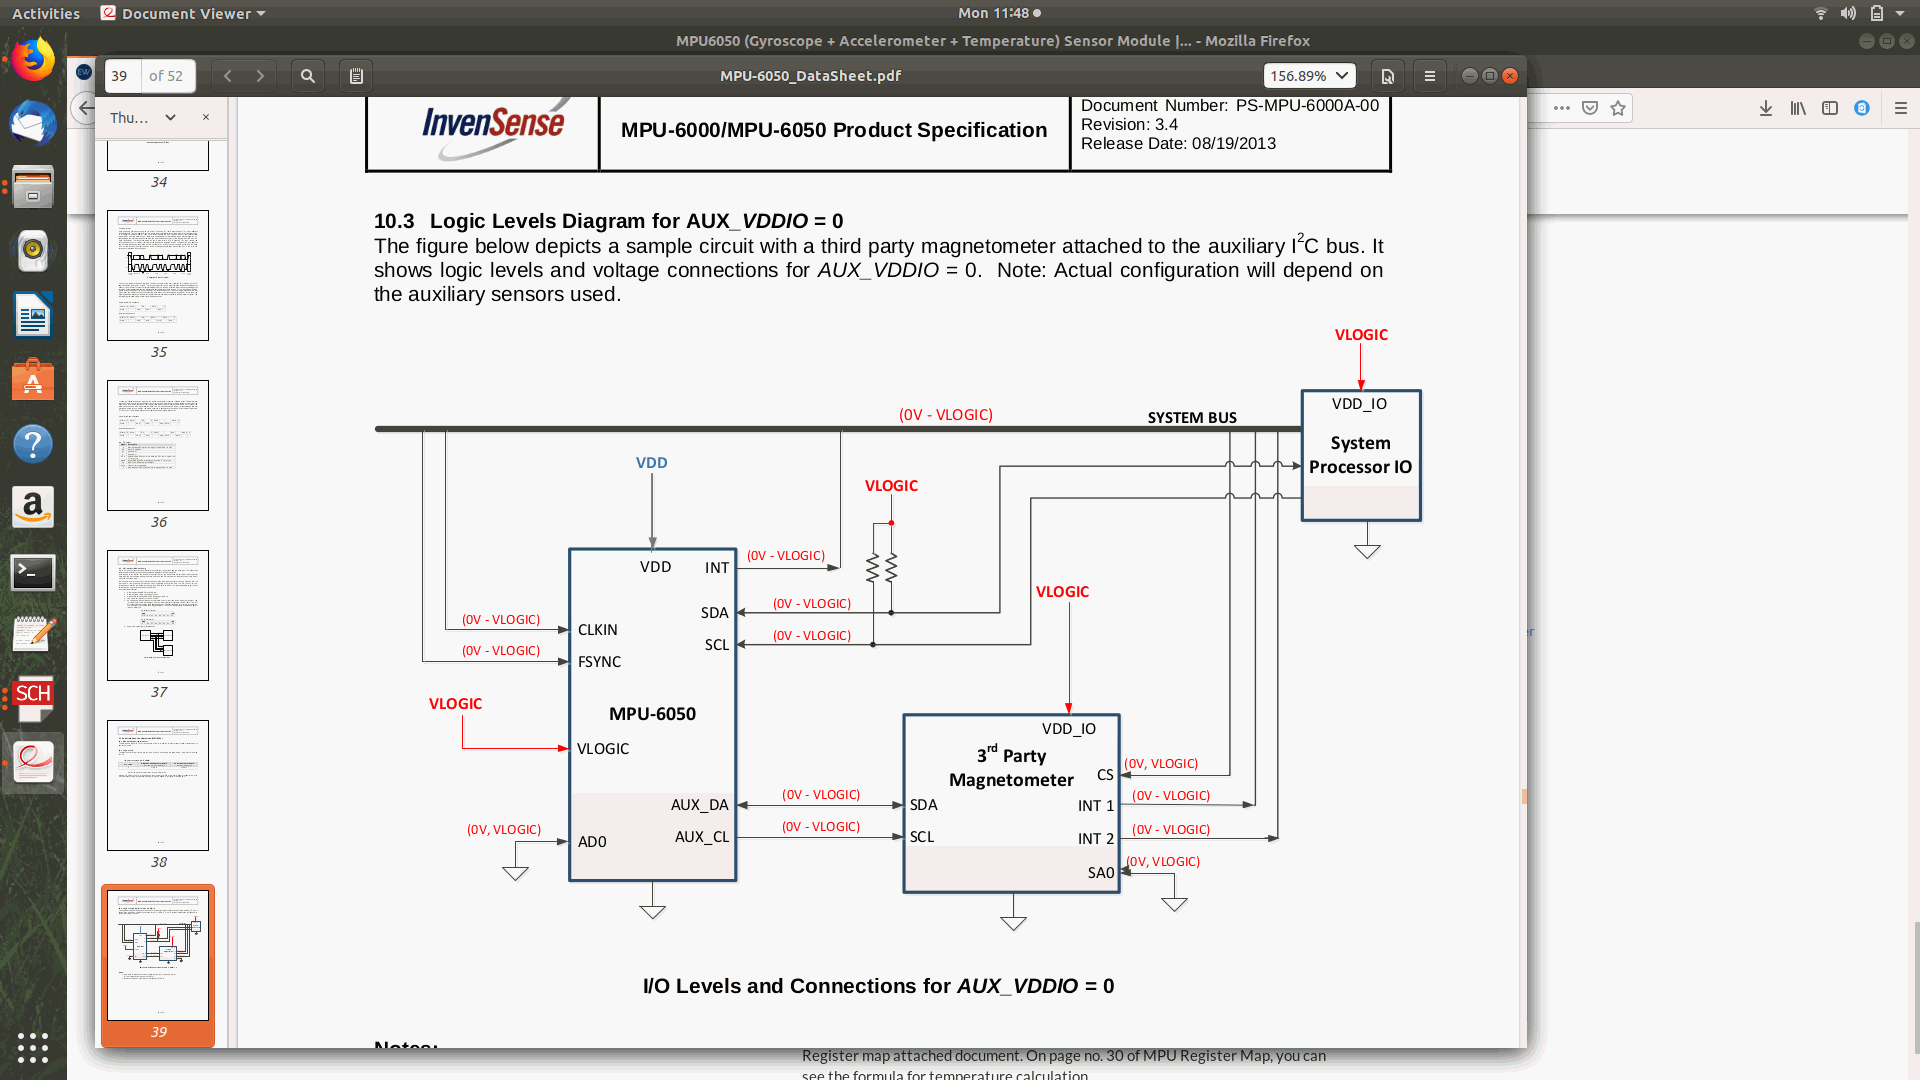This screenshot has width=1920, height=1080.
Task: Open the system status menu arrow
Action: (x=1900, y=13)
